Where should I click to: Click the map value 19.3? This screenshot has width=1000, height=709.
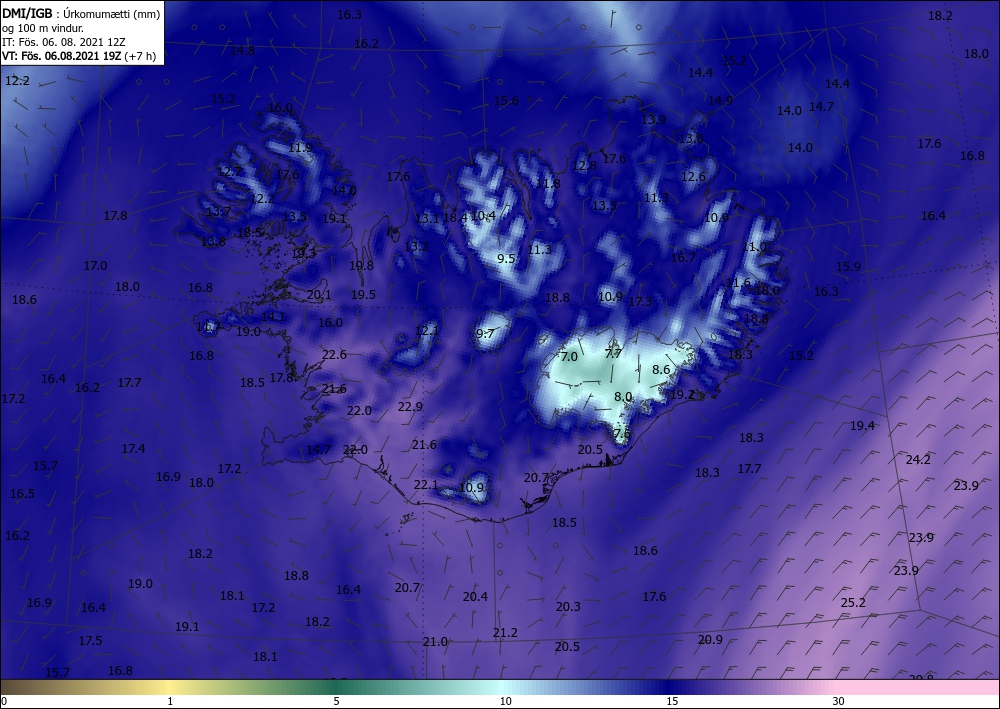[x=304, y=253]
